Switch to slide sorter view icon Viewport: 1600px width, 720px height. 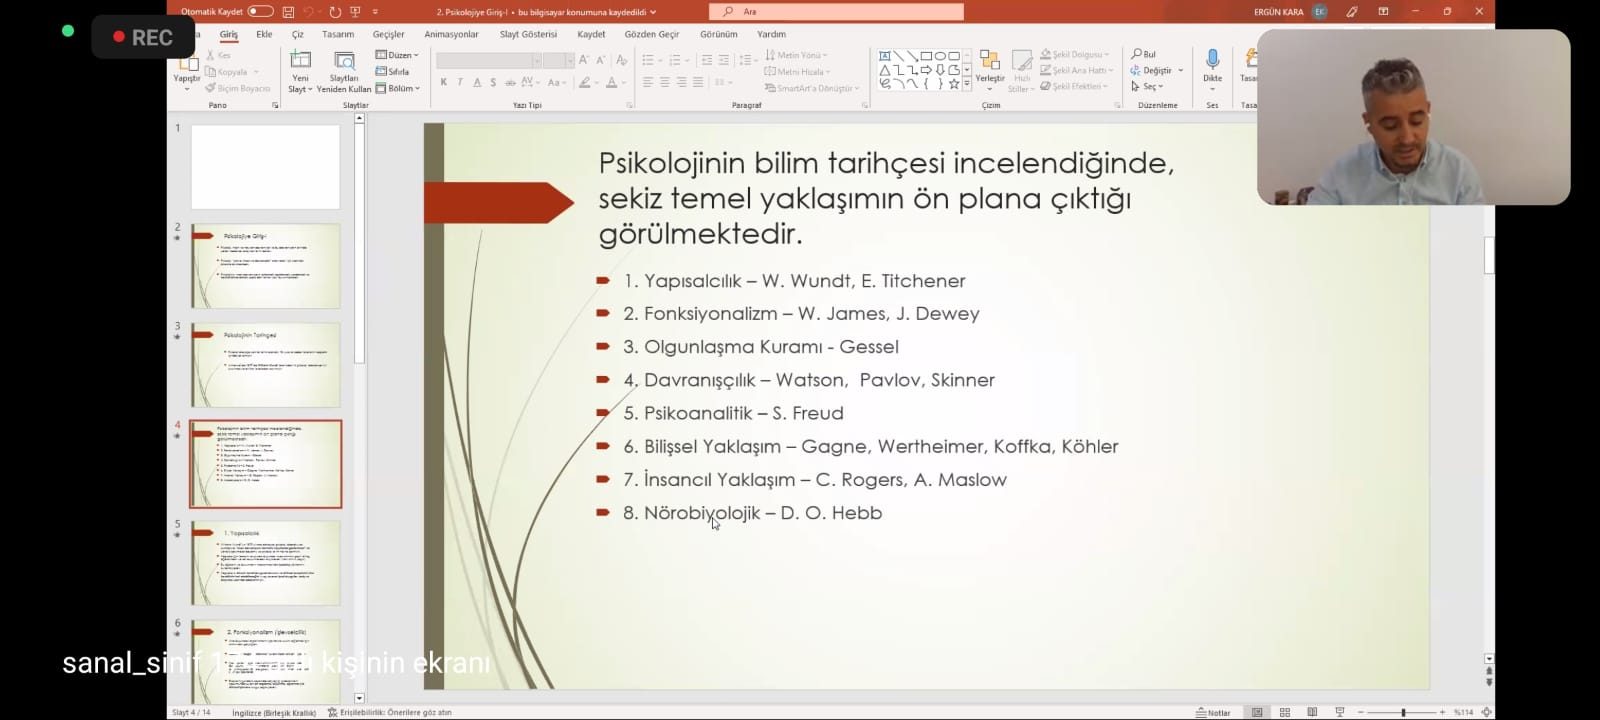(1285, 712)
